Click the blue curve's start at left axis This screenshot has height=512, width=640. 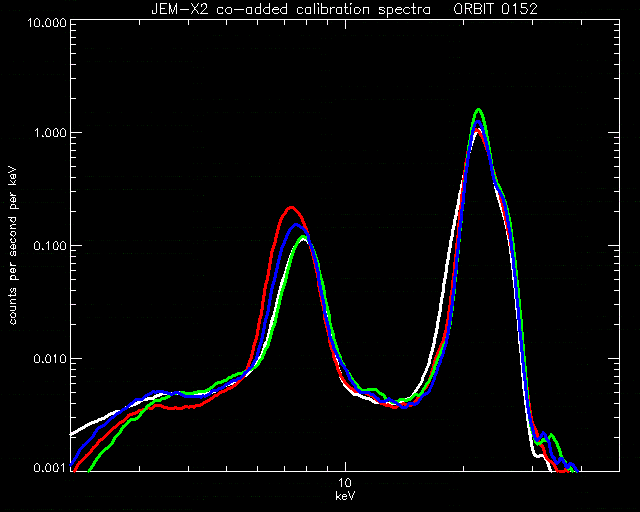pyautogui.click(x=73, y=464)
